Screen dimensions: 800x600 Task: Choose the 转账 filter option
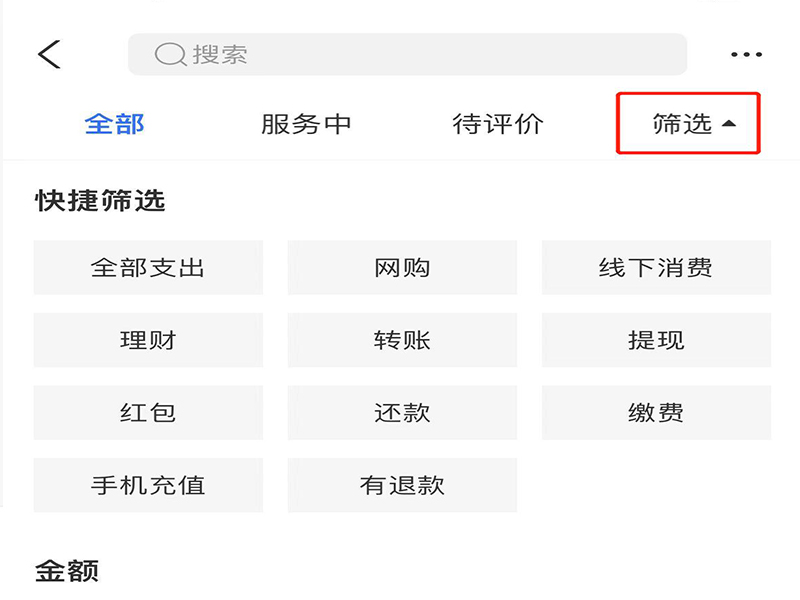pyautogui.click(x=402, y=340)
